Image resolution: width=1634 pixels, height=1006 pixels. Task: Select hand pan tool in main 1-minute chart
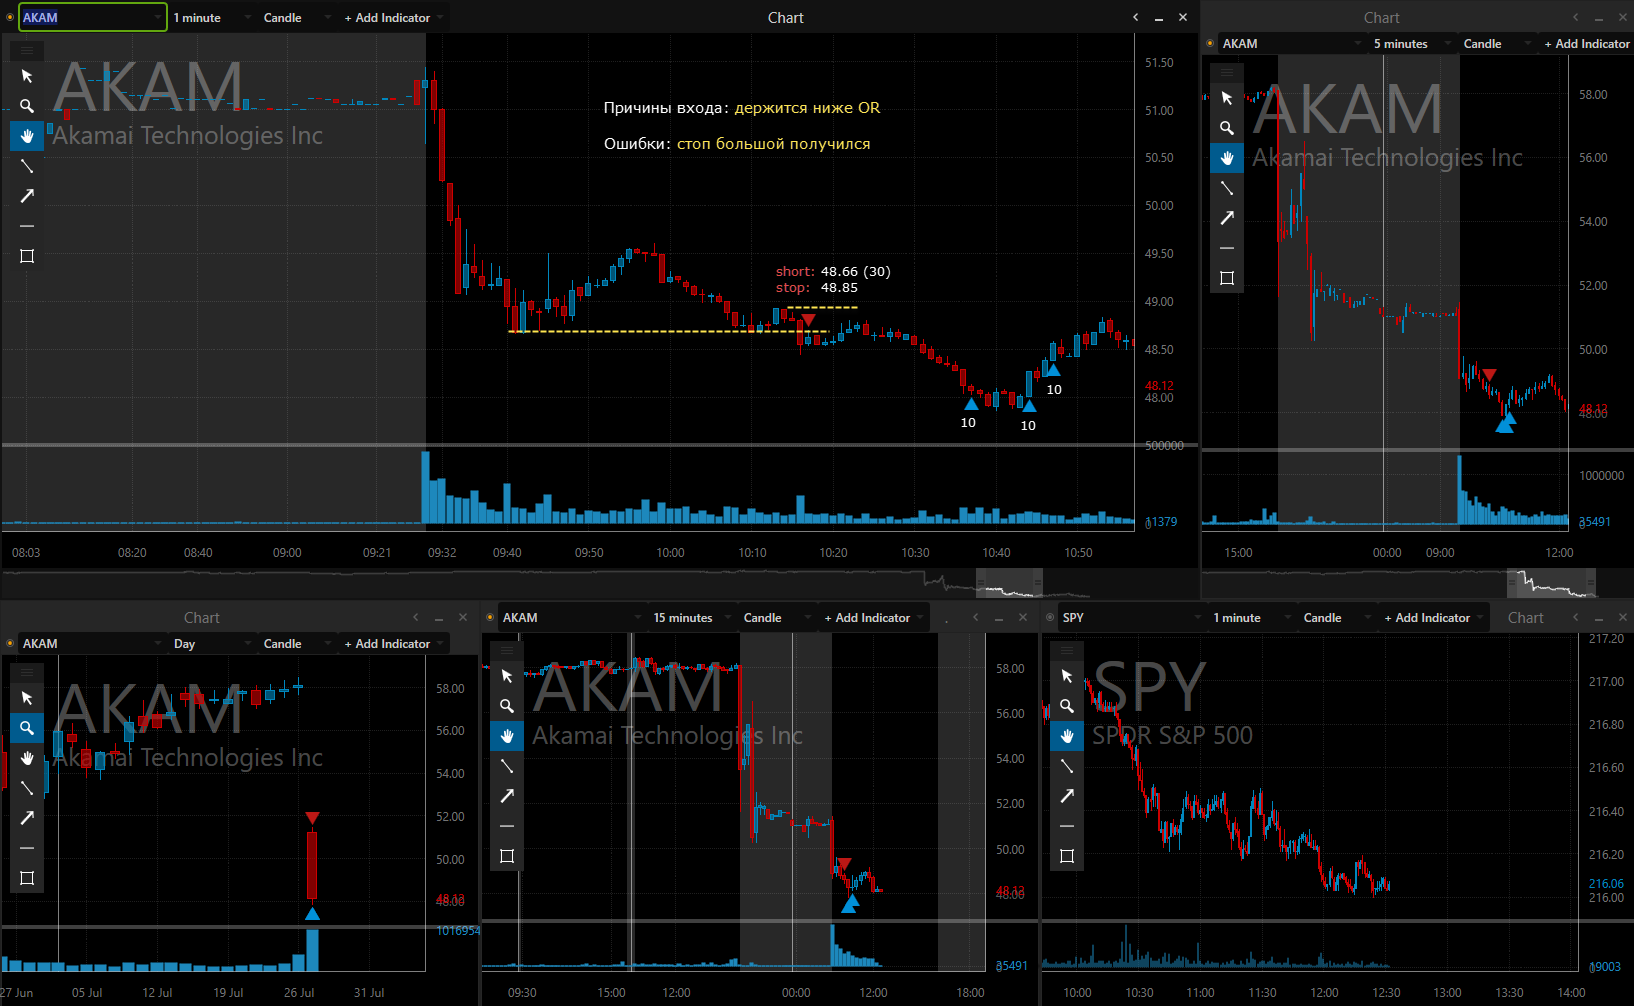27,136
